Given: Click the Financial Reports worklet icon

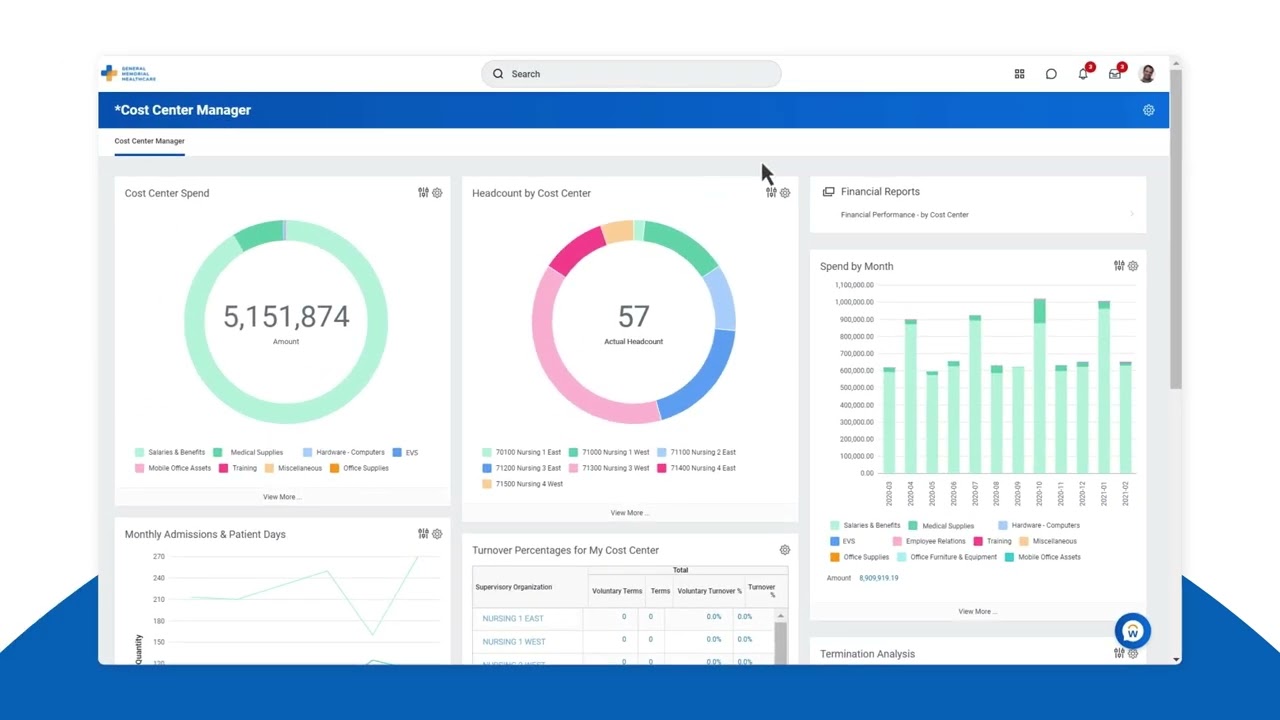Looking at the screenshot, I should point(828,192).
